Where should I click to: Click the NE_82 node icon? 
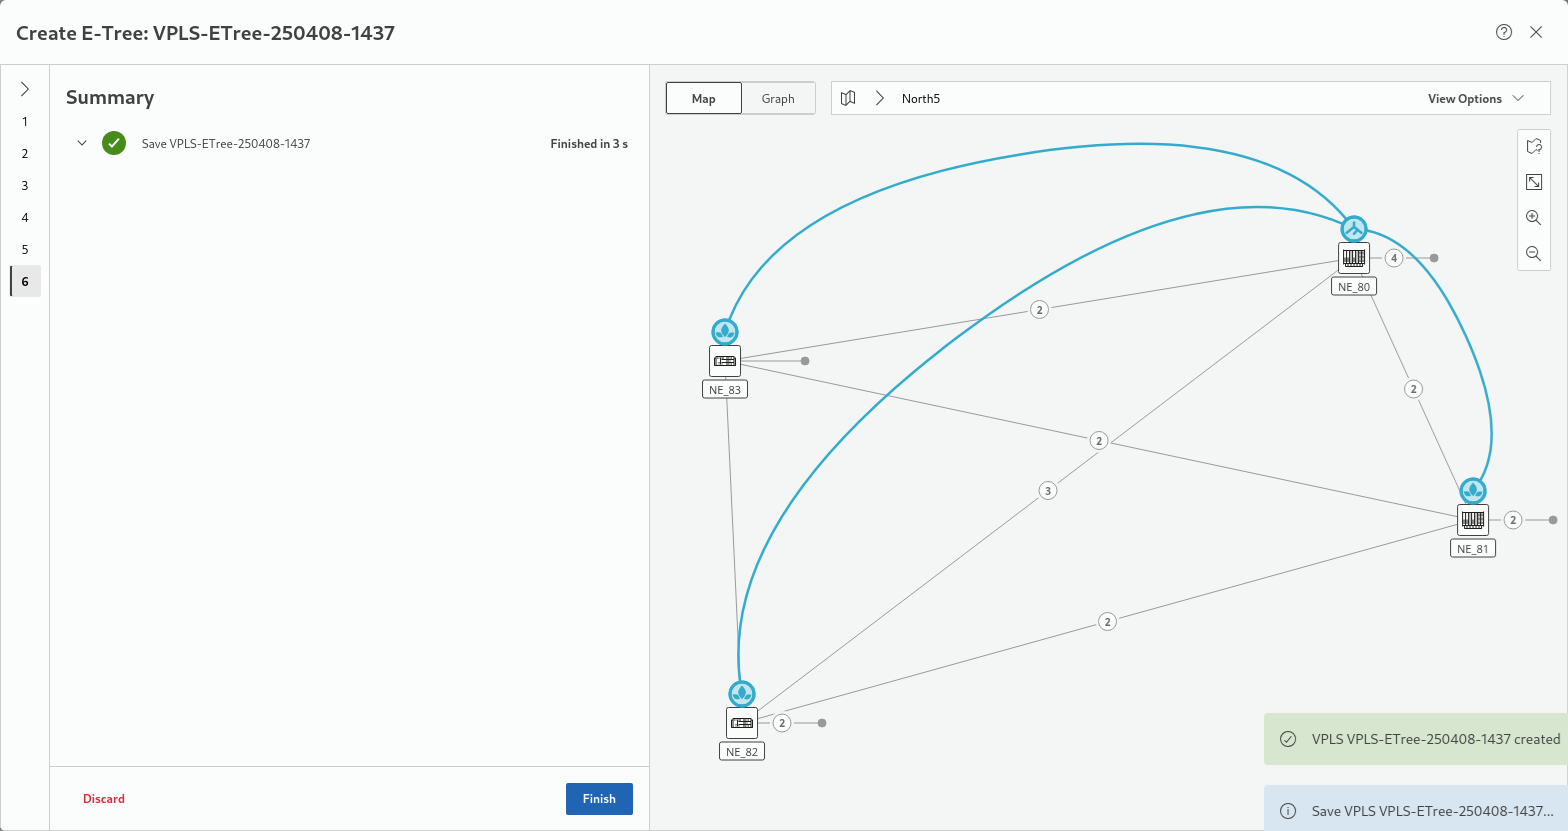click(x=742, y=723)
